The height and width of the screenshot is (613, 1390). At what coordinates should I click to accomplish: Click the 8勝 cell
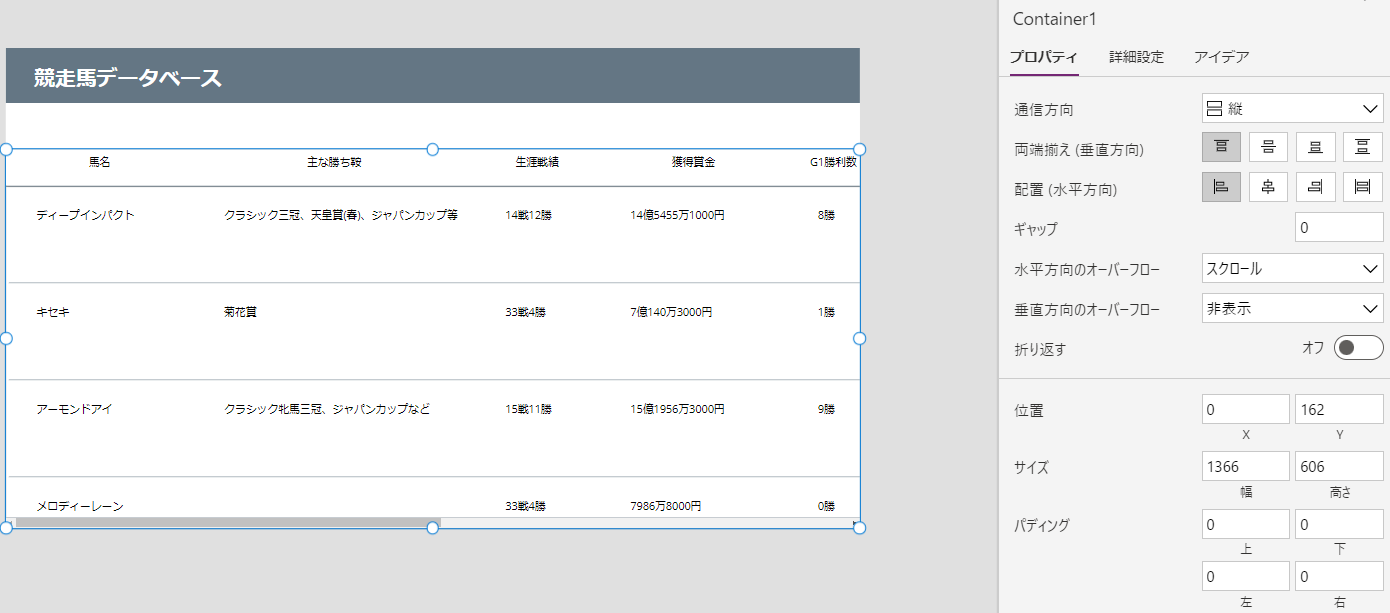pyautogui.click(x=826, y=215)
